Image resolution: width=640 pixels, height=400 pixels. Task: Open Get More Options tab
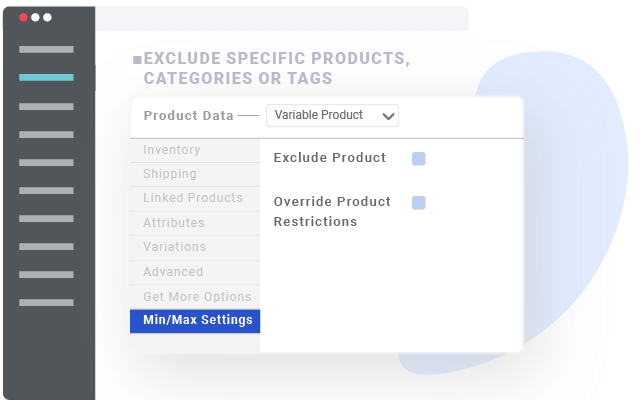click(197, 297)
